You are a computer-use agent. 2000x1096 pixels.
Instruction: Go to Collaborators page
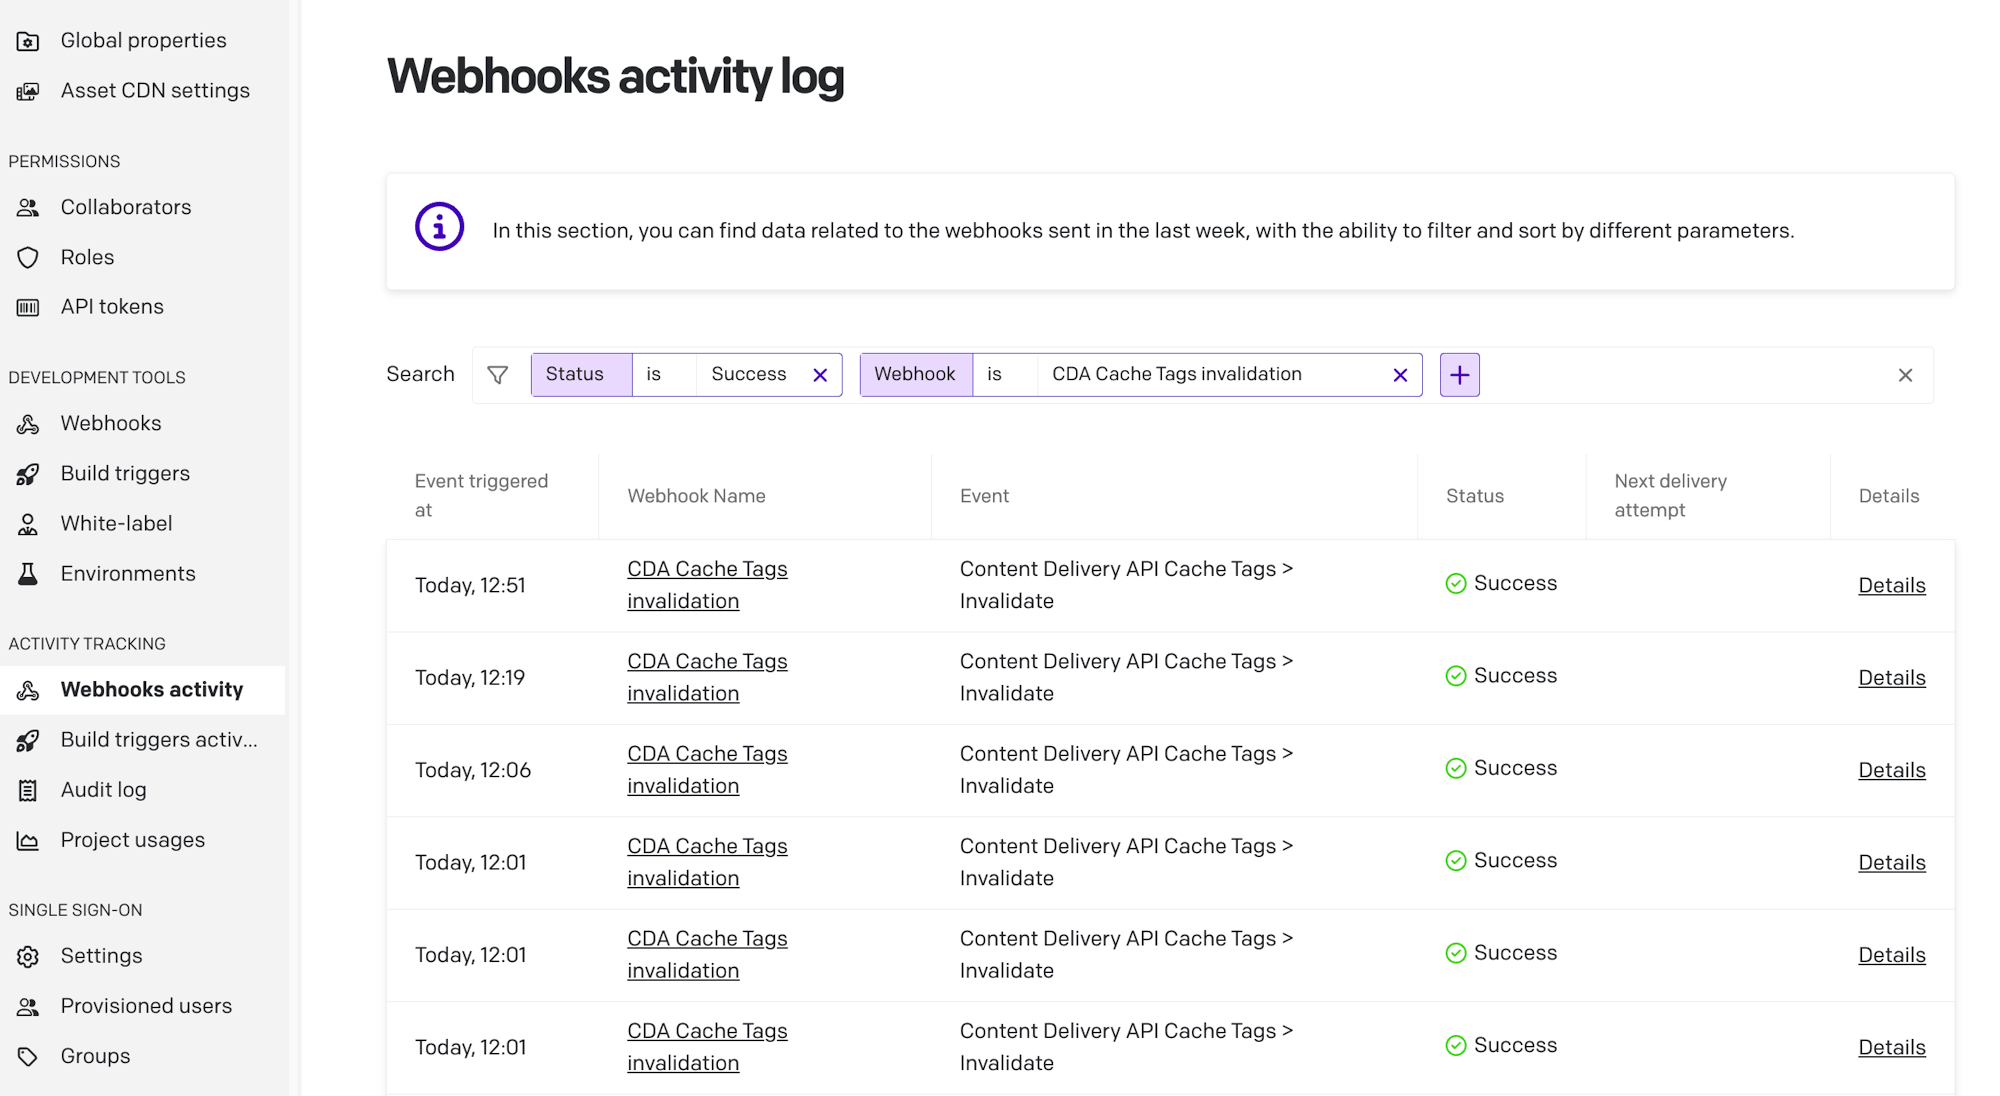(x=126, y=207)
